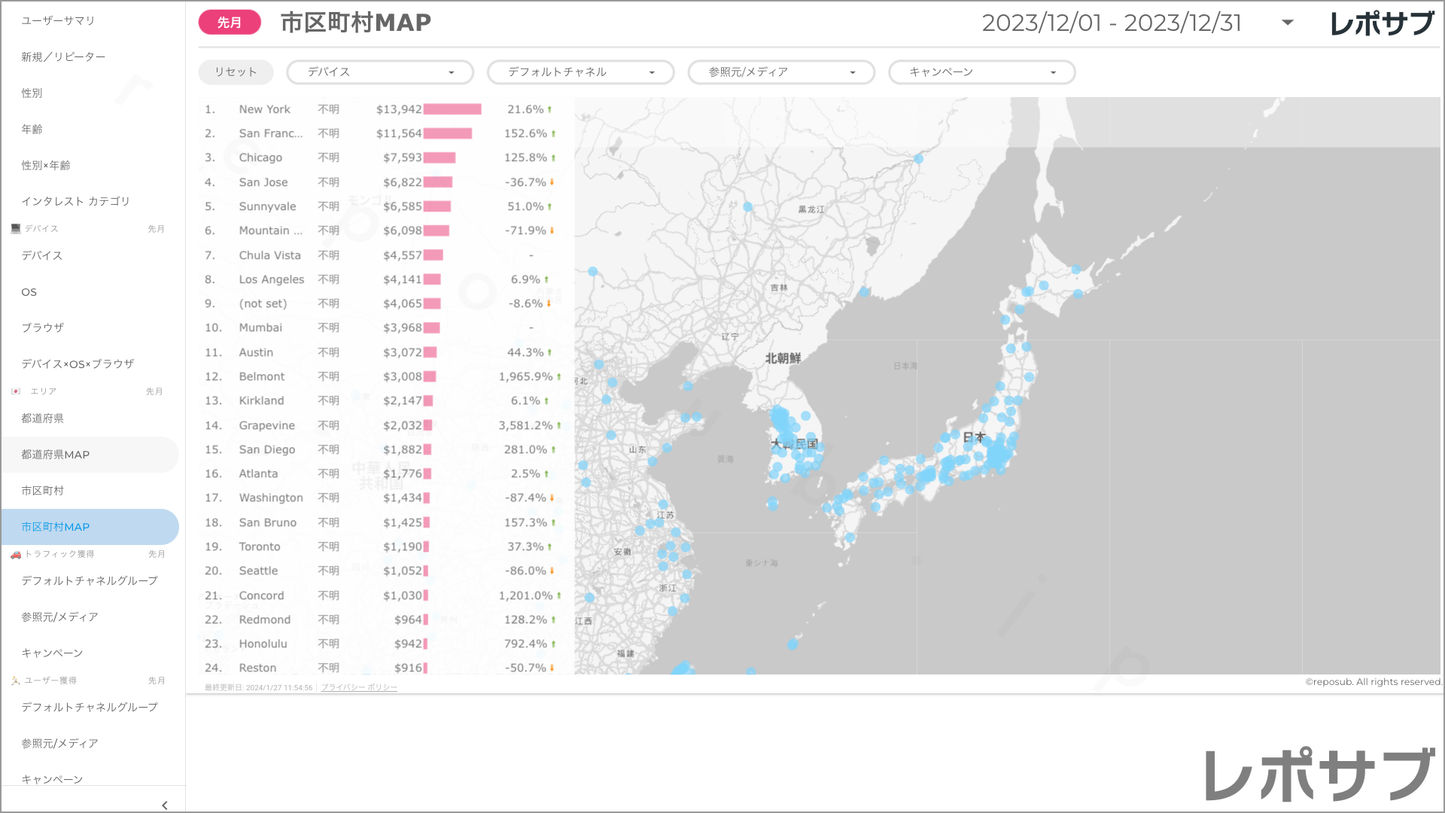
Task: Collapse the sidebar with the chevron arrow
Action: pos(165,804)
